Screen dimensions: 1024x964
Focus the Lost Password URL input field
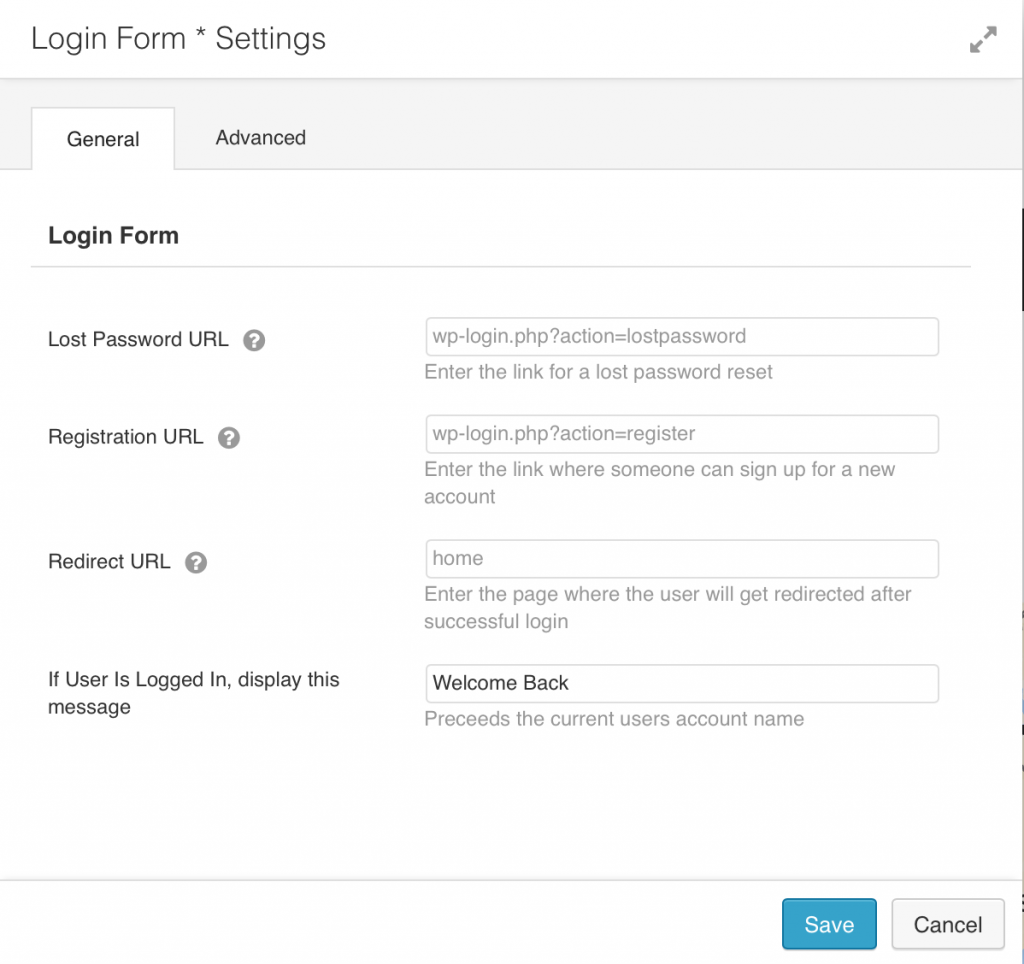click(683, 336)
